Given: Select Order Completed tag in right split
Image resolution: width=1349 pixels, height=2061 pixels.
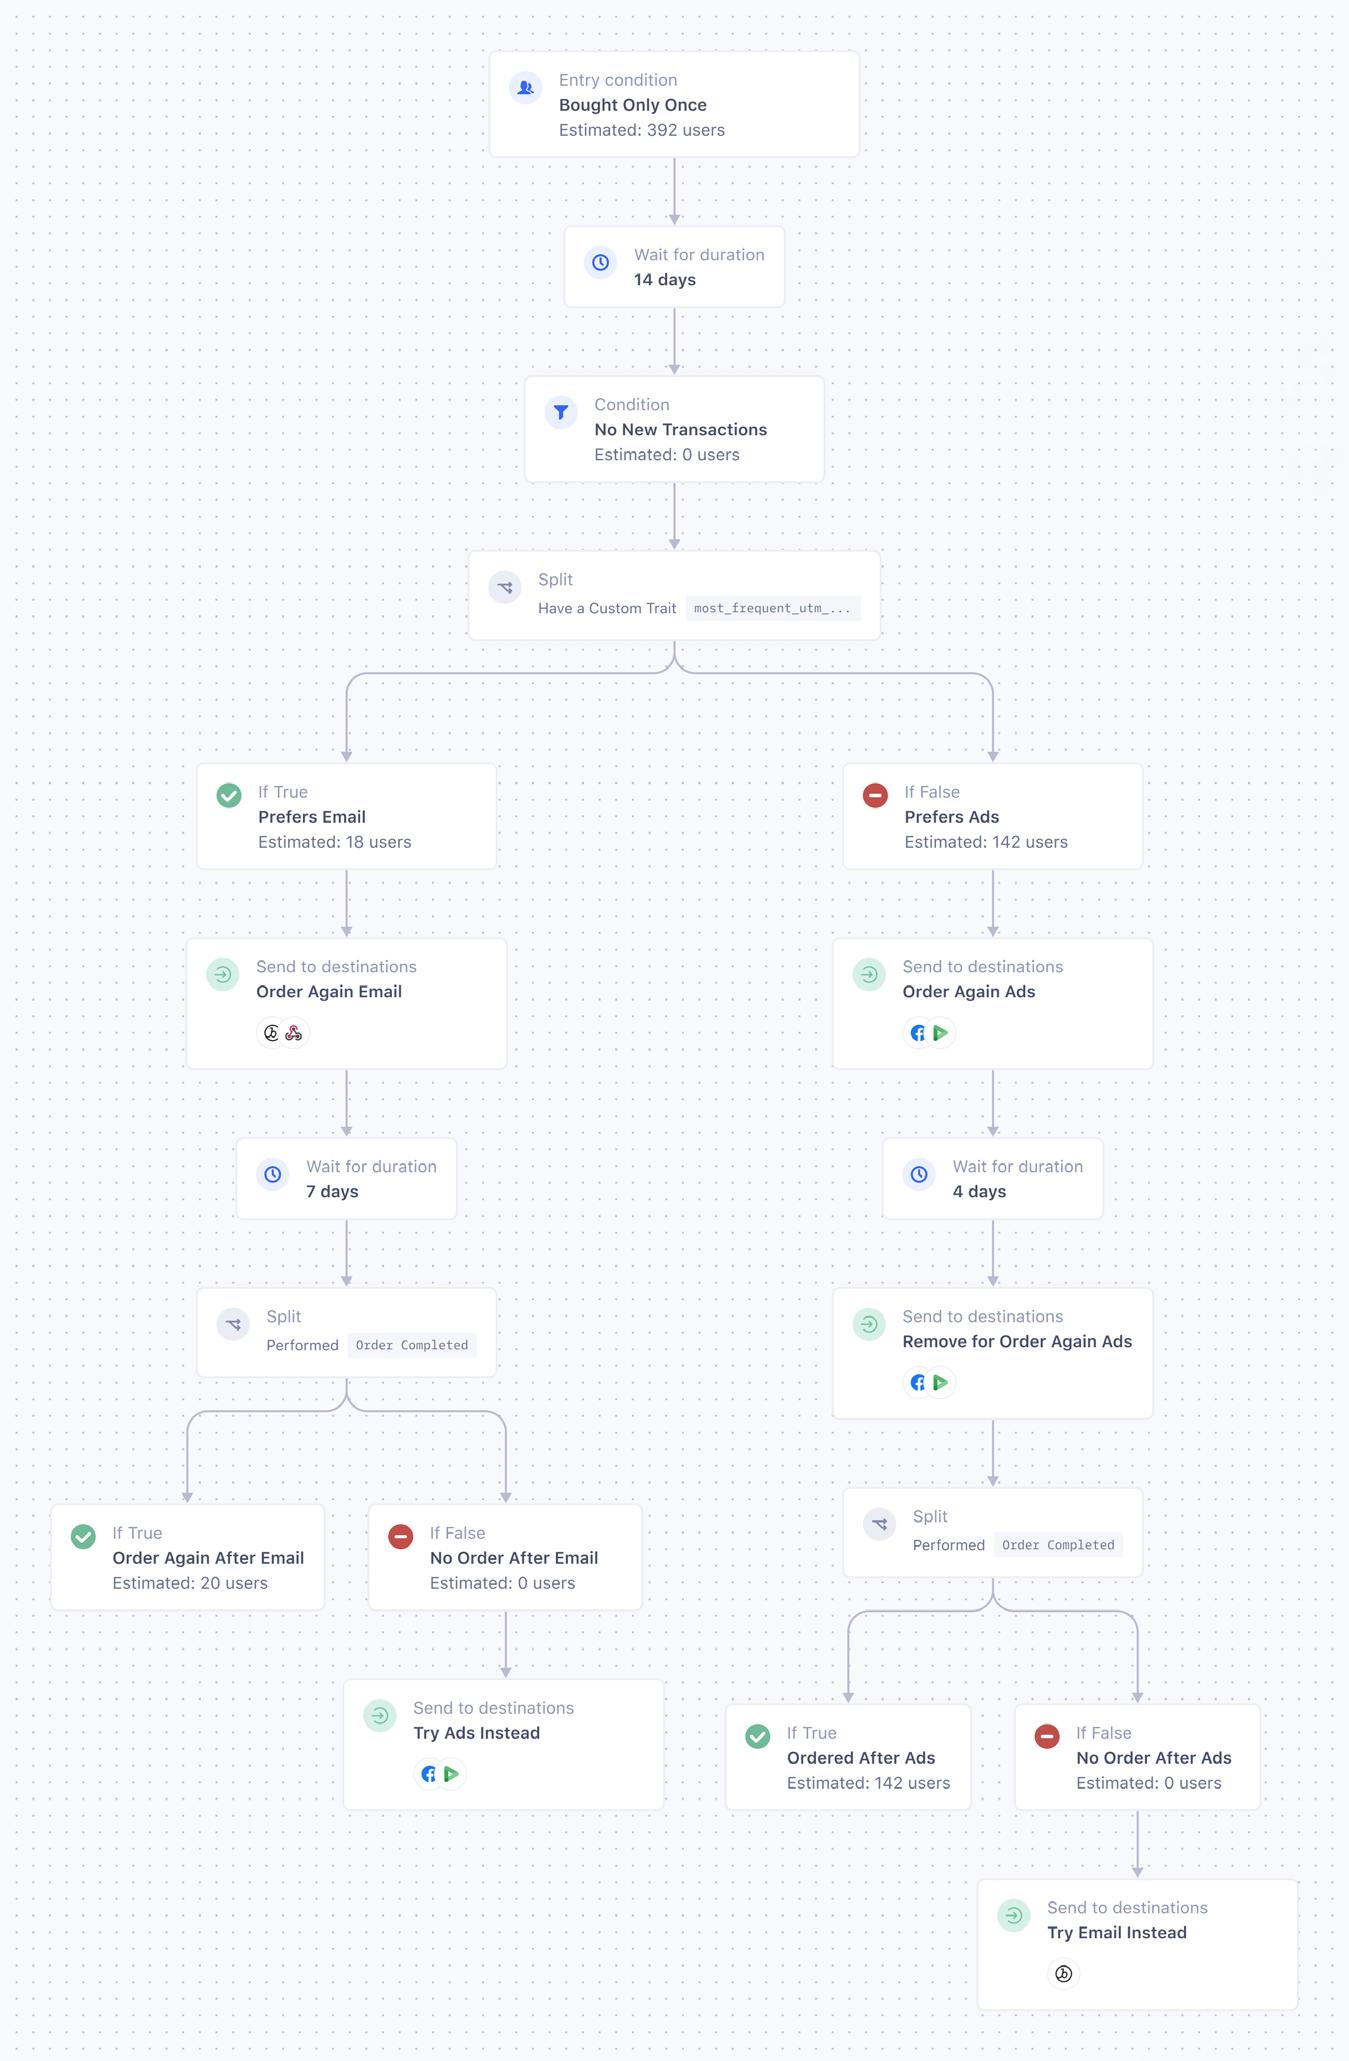Looking at the screenshot, I should (x=1058, y=1545).
